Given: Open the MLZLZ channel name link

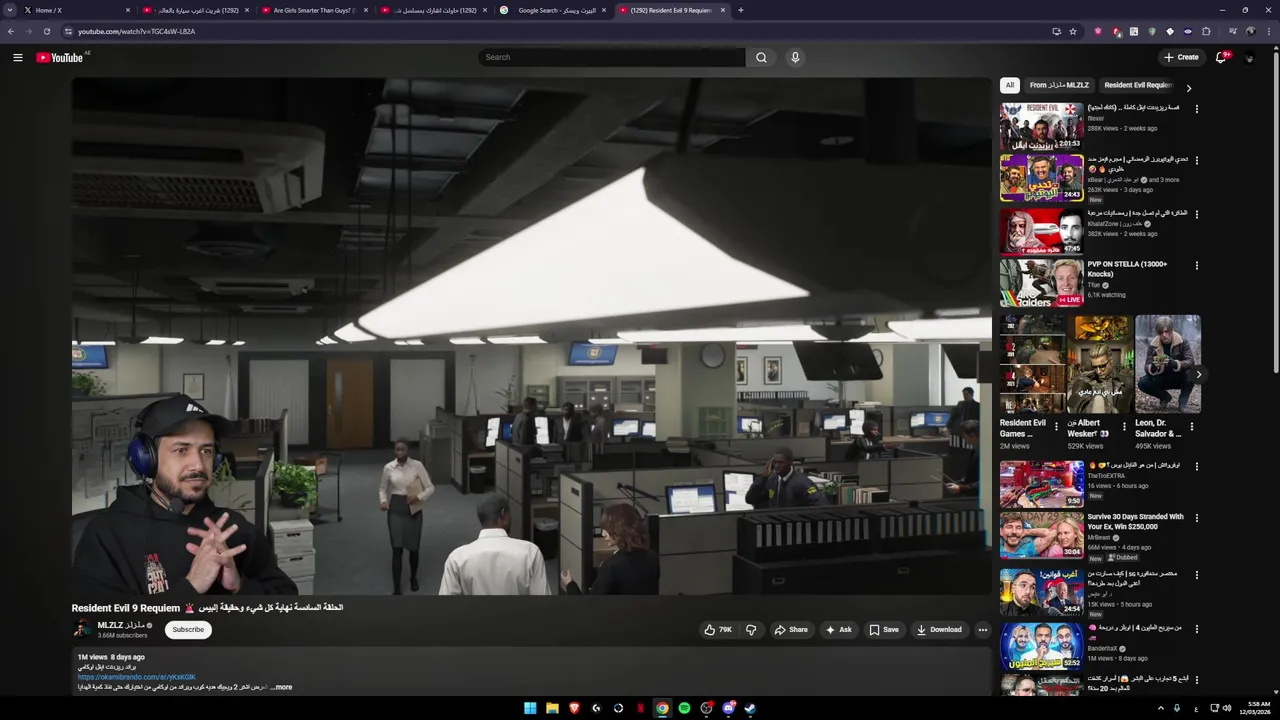Looking at the screenshot, I should pos(121,625).
